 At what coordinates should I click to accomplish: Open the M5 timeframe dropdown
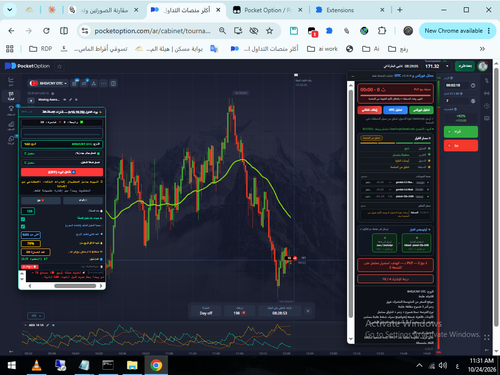click(x=36, y=315)
